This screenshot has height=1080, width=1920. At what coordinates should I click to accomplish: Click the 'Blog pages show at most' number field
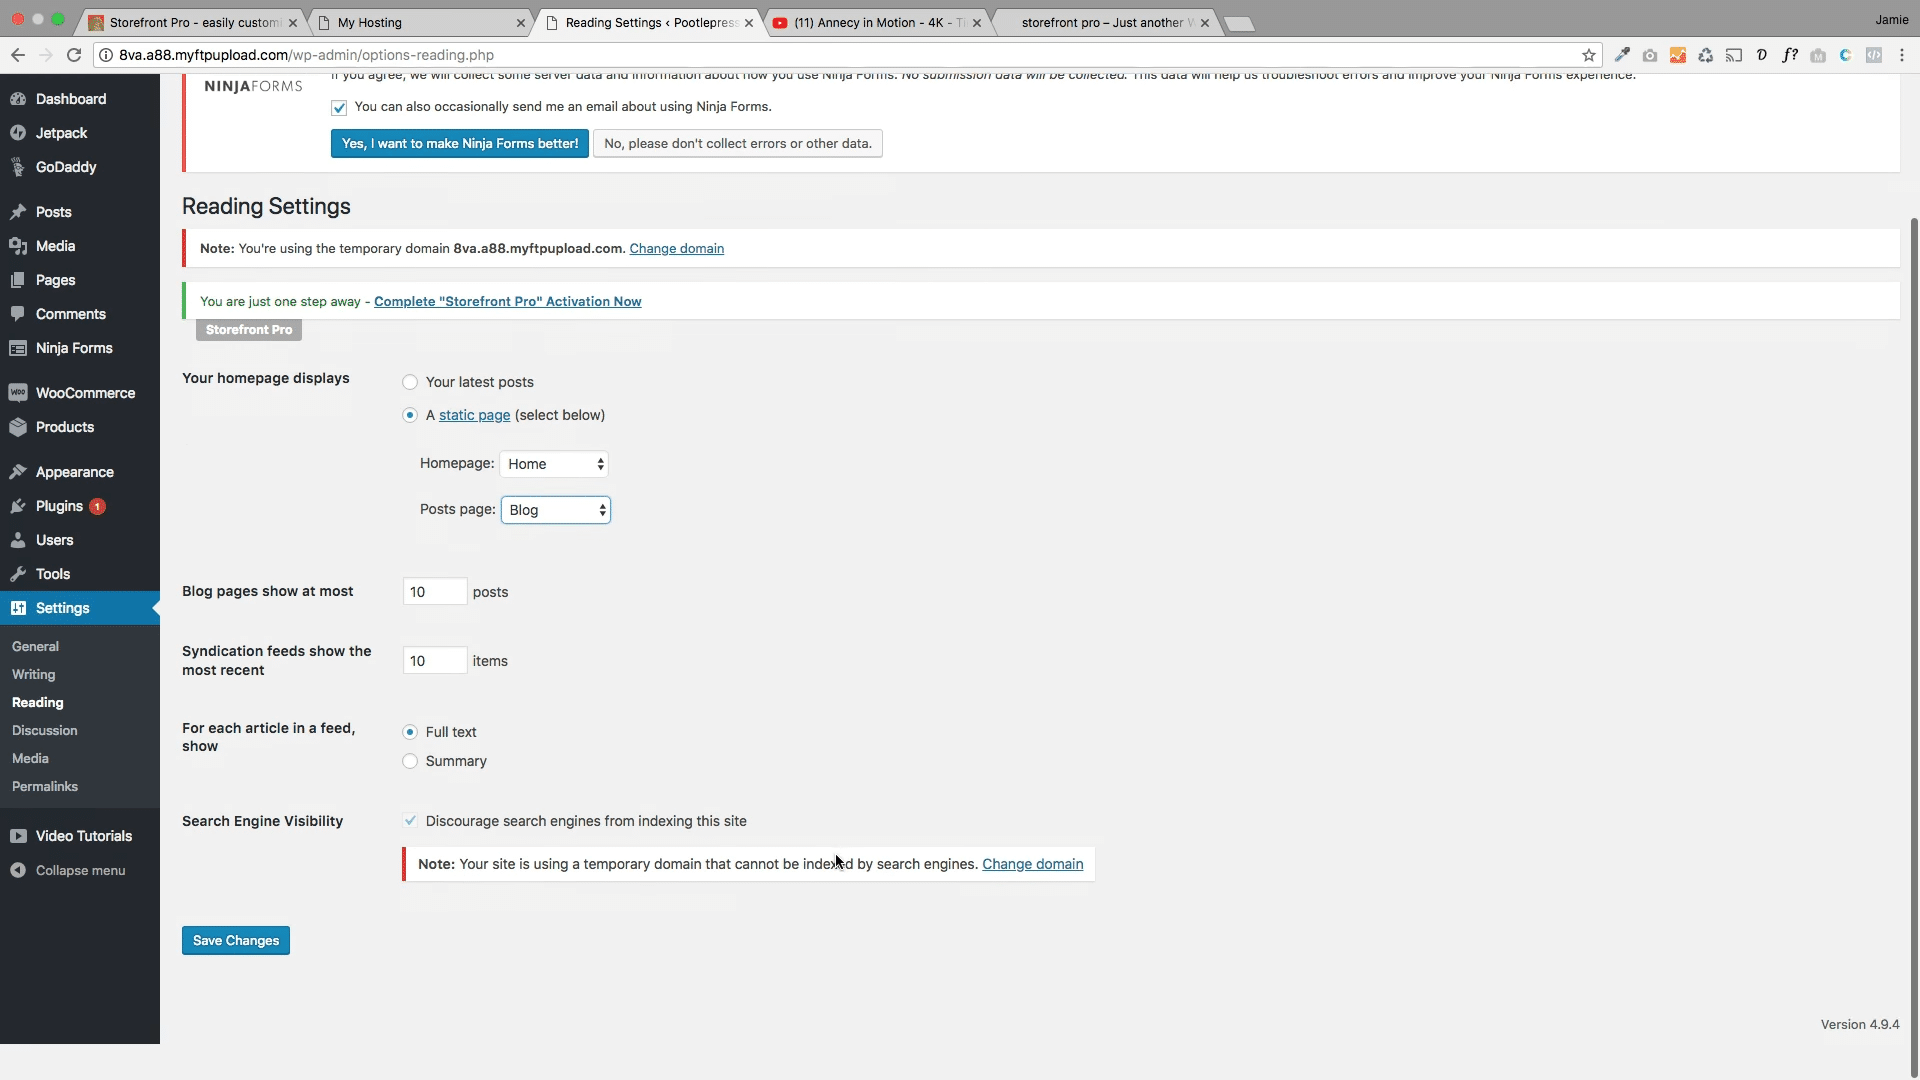[435, 592]
